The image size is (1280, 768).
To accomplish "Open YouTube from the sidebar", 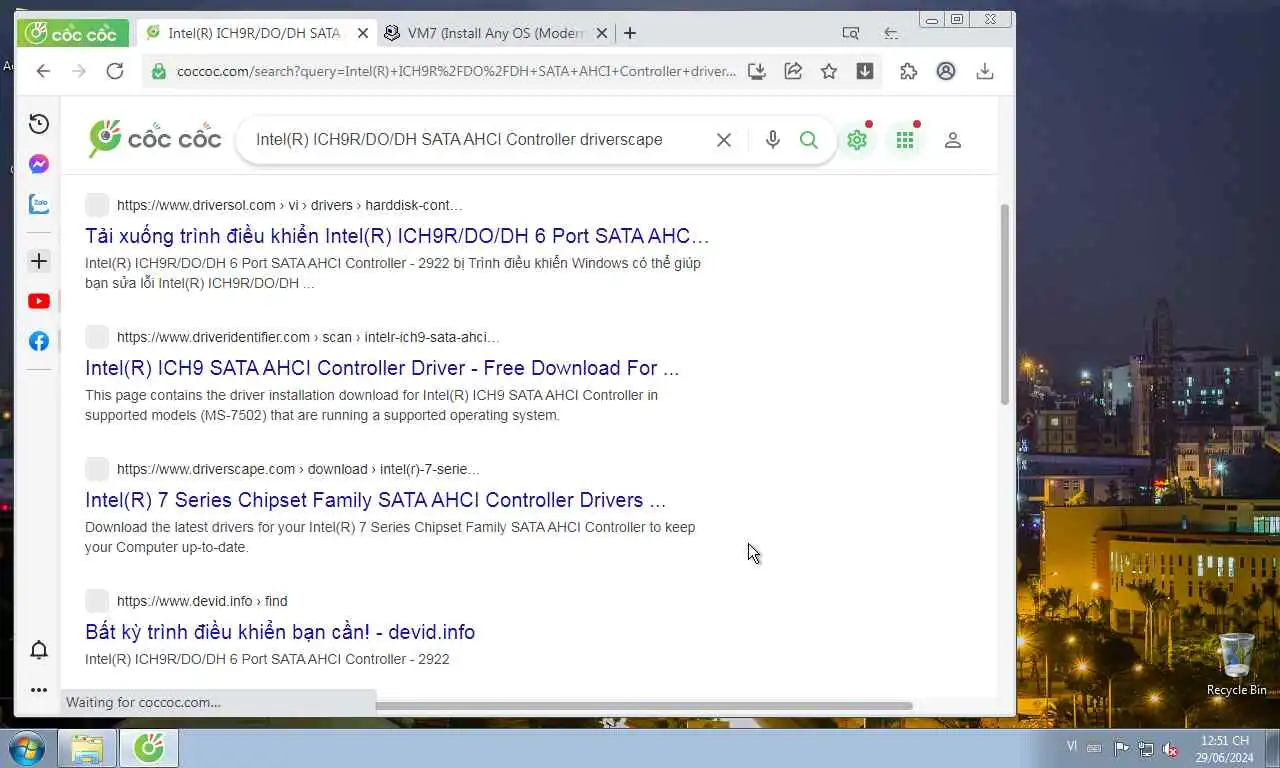I will click(39, 301).
